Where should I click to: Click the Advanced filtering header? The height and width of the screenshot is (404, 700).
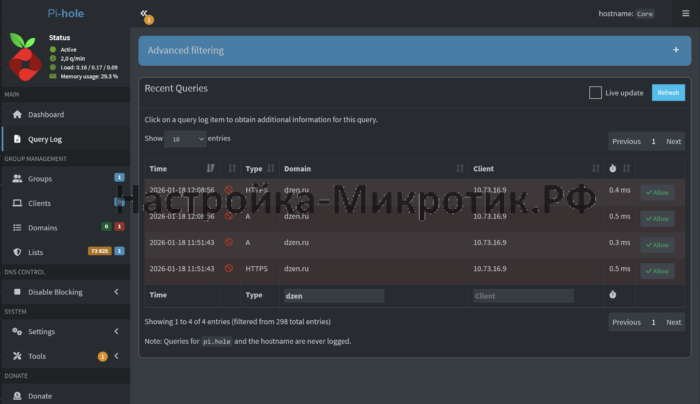coord(415,50)
